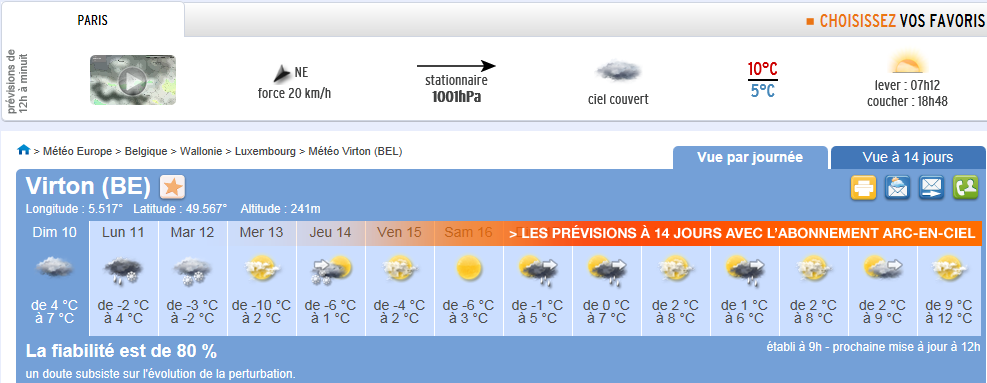
Task: Add Virton to favorites with star icon
Action: click(x=172, y=187)
